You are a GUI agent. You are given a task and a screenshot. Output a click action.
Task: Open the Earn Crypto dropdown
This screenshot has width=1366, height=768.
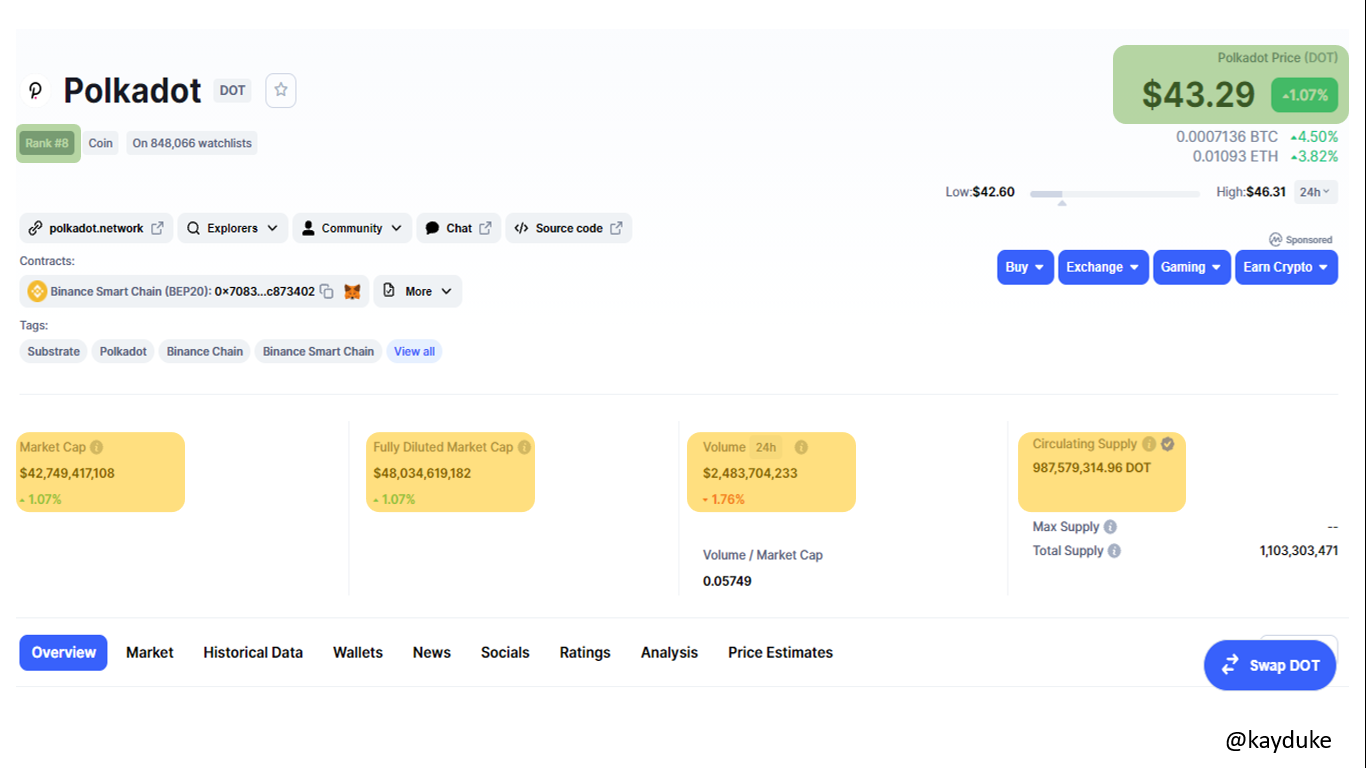1286,267
